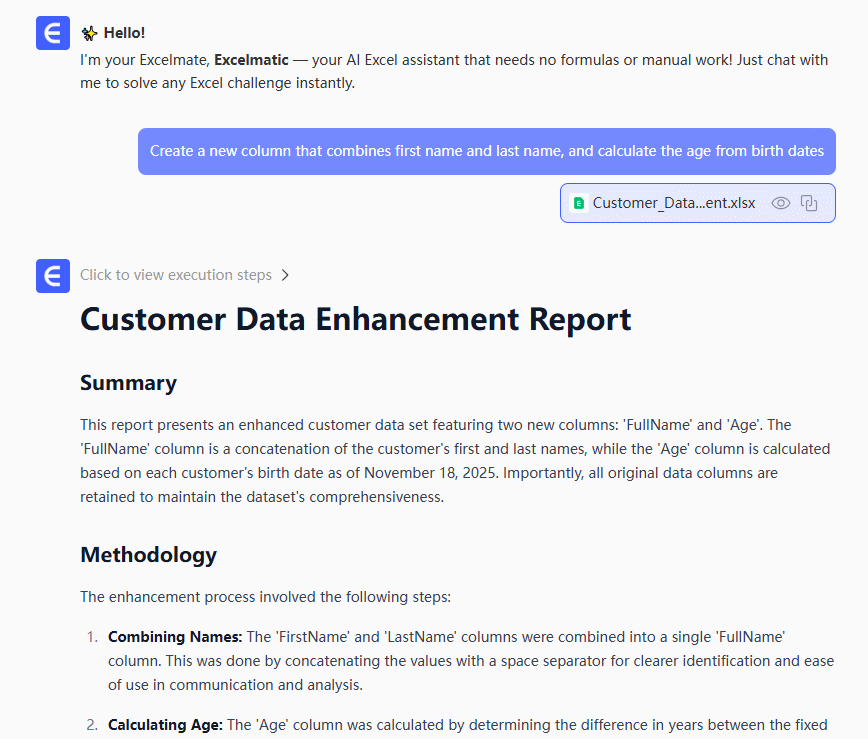The width and height of the screenshot is (868, 739).
Task: Click the bold 'Combining Names:' label
Action: [175, 636]
